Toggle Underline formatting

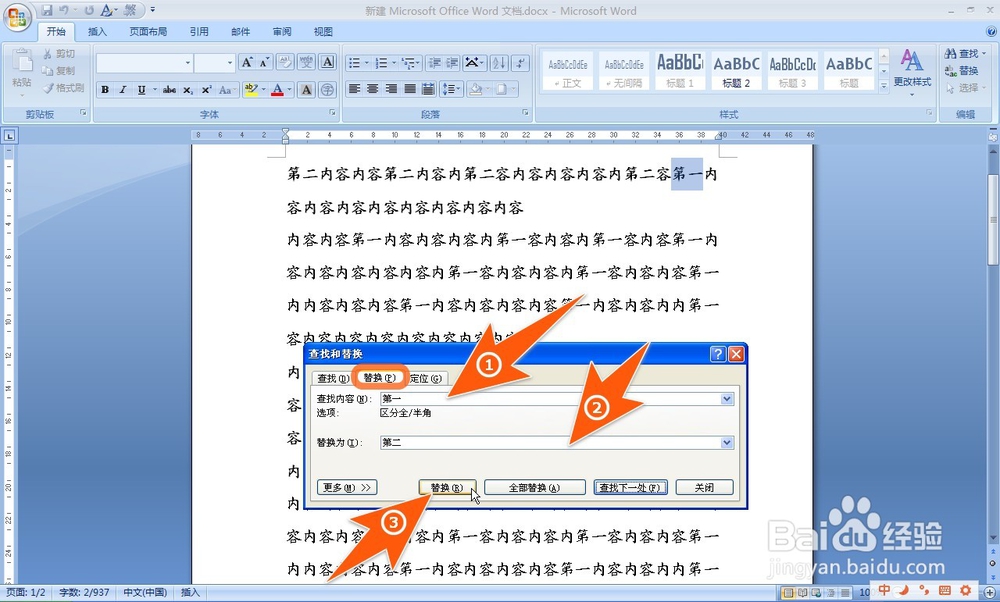(x=141, y=90)
